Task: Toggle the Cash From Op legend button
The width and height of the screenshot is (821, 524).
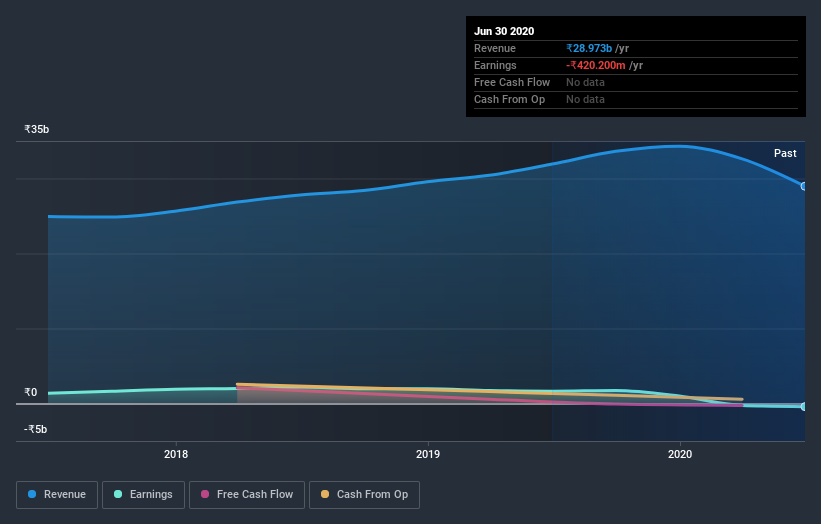Action: coord(364,495)
